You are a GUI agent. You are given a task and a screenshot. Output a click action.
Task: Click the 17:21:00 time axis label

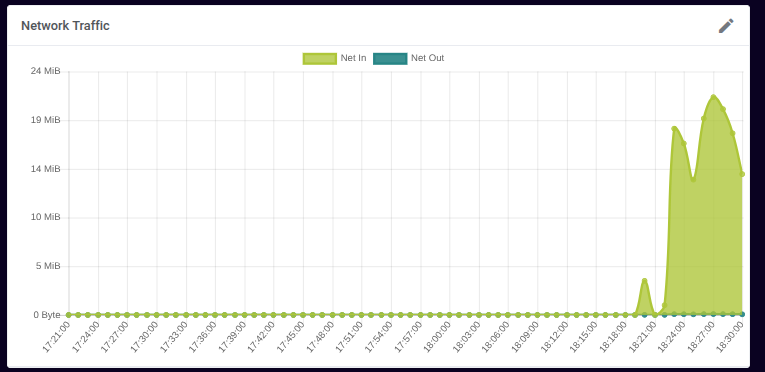56,337
